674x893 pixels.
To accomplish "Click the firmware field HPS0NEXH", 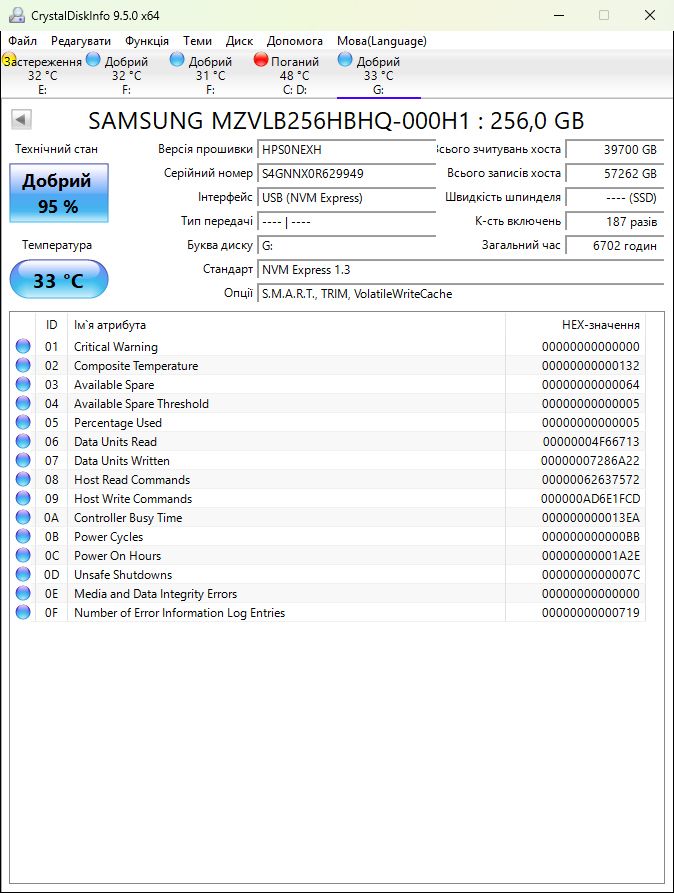I will click(x=346, y=150).
